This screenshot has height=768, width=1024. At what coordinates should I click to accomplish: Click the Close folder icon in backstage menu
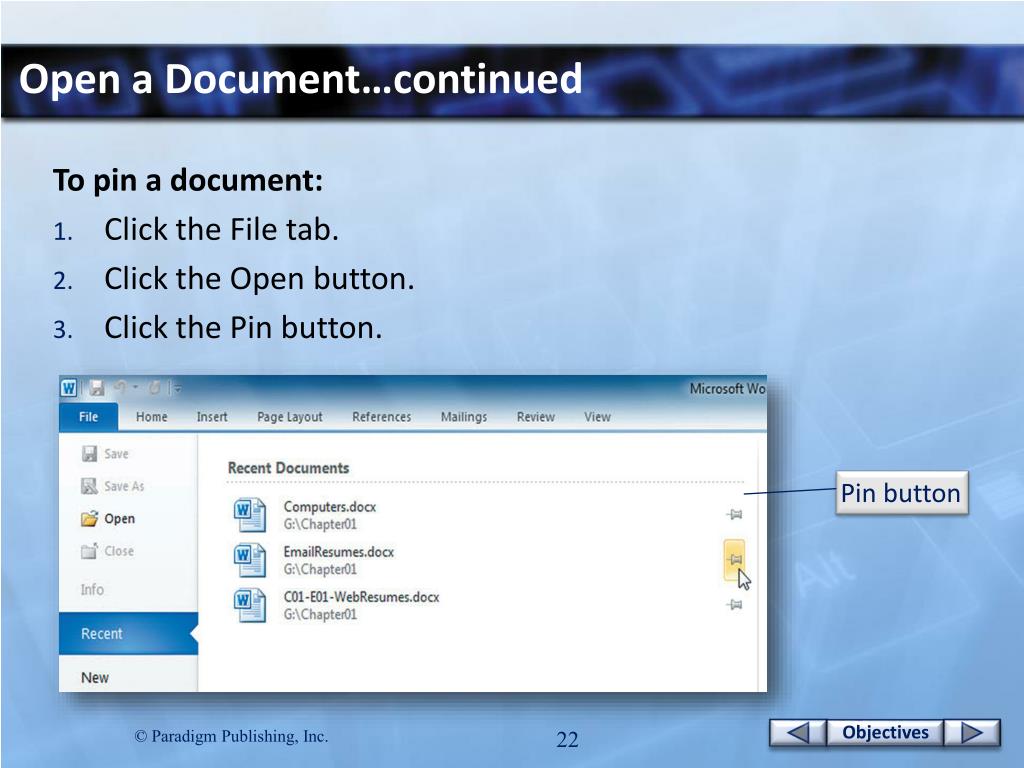point(89,551)
